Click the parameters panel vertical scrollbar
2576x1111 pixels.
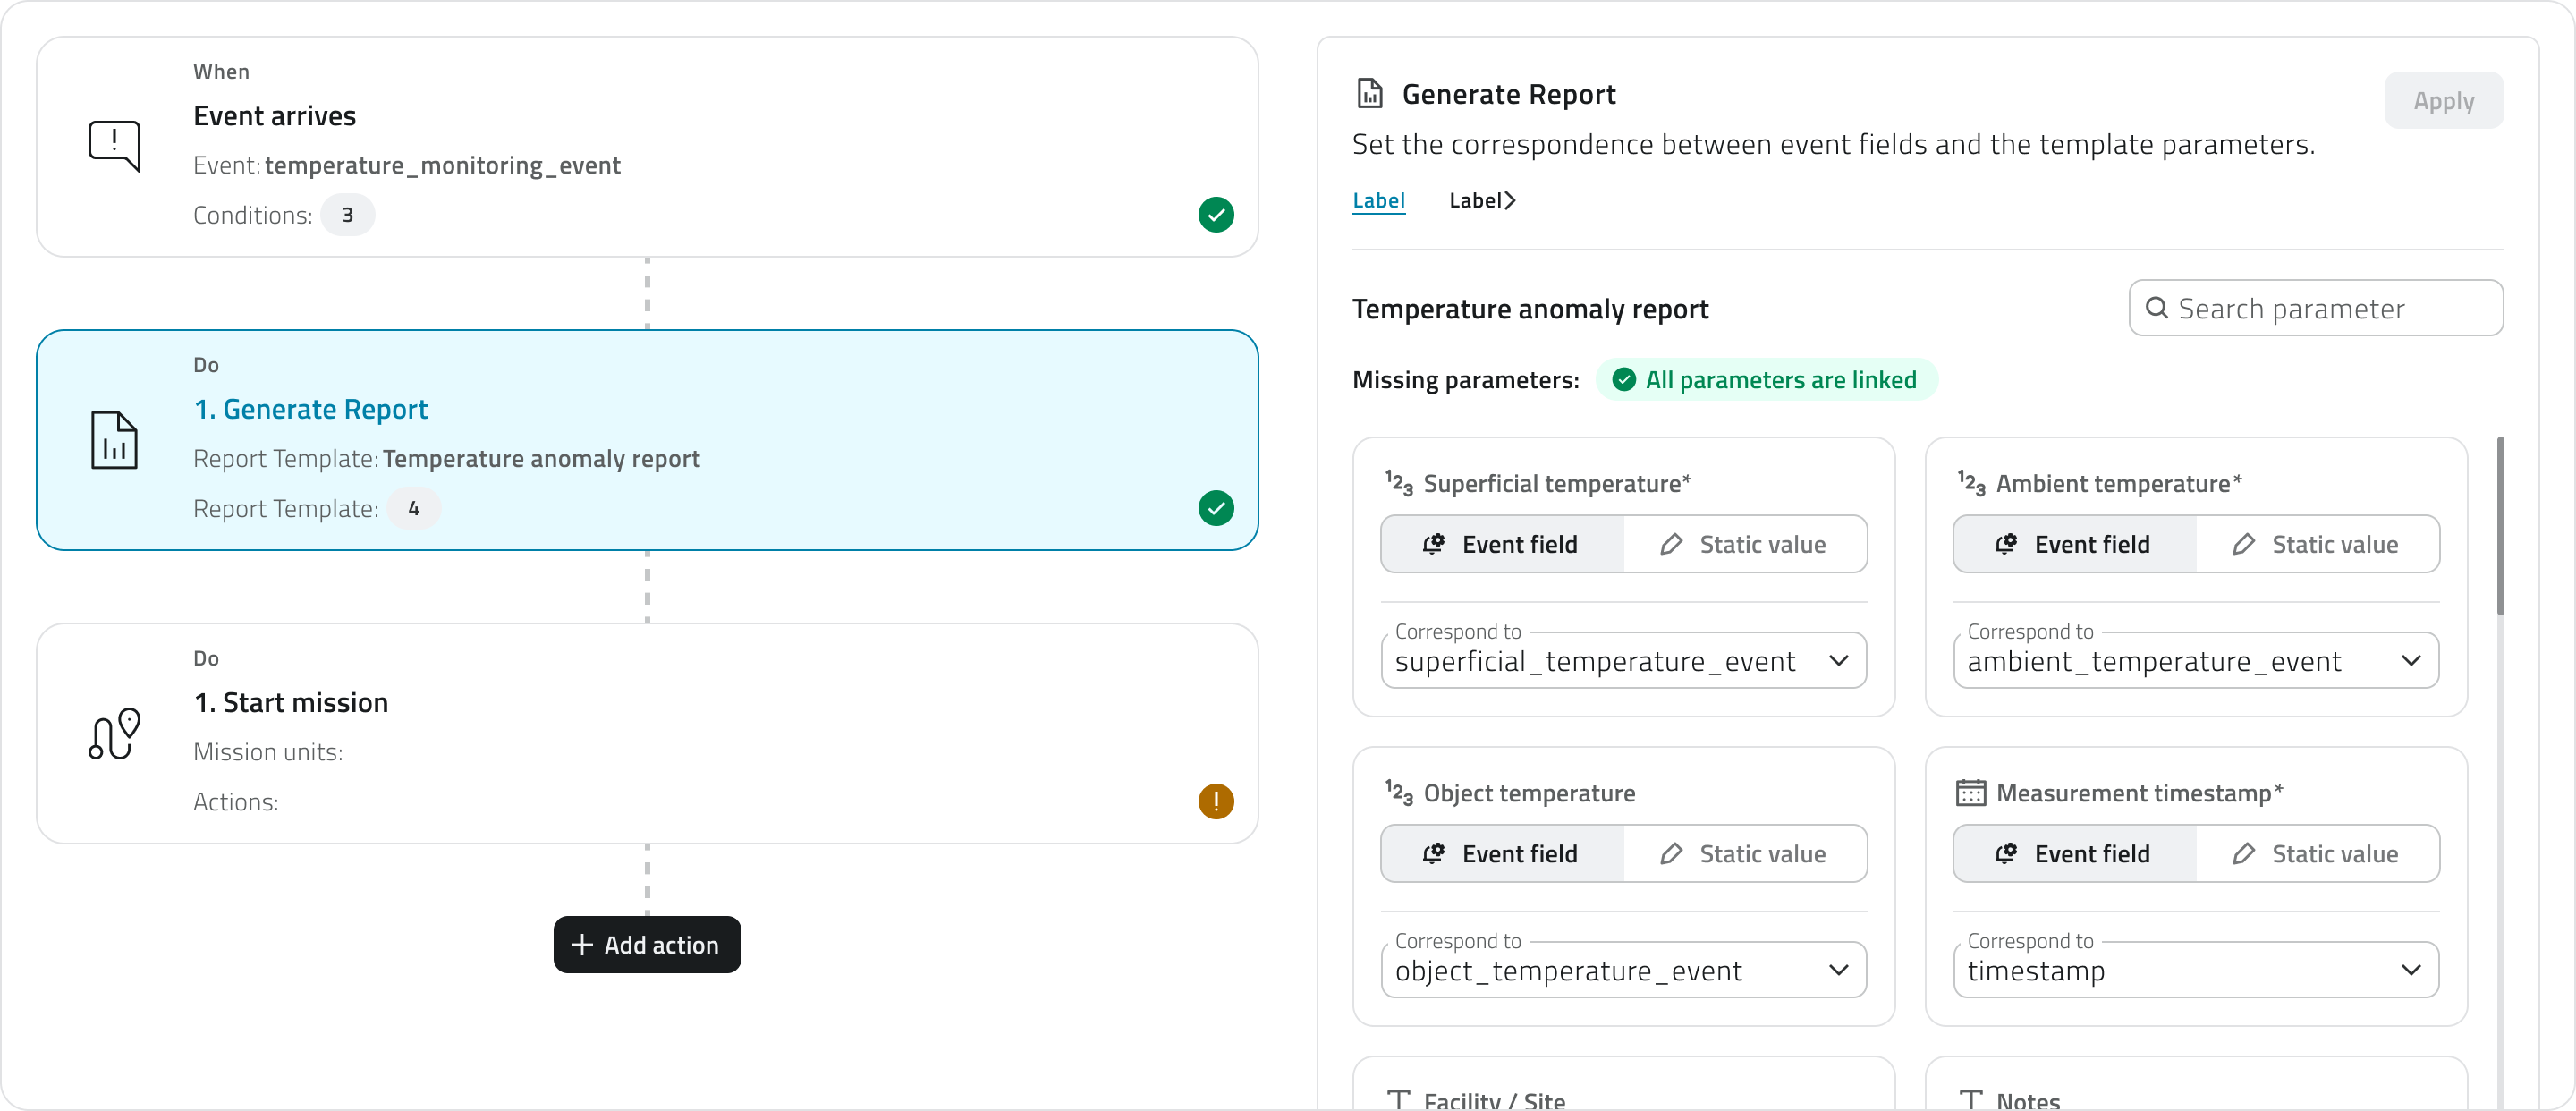[2500, 526]
